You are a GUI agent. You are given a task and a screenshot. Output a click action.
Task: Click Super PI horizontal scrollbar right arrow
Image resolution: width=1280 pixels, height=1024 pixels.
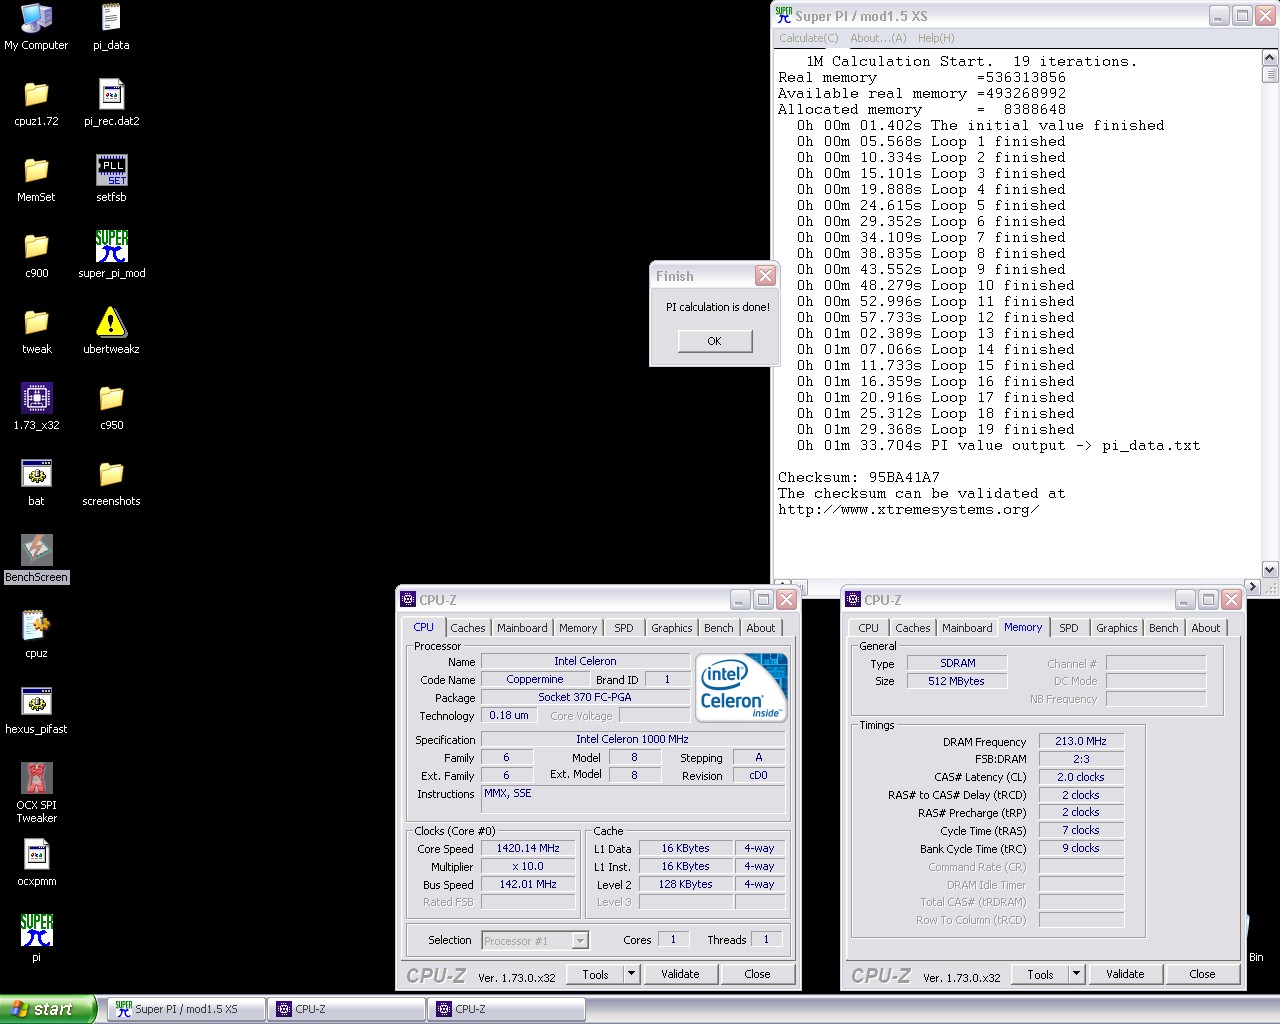(1253, 587)
